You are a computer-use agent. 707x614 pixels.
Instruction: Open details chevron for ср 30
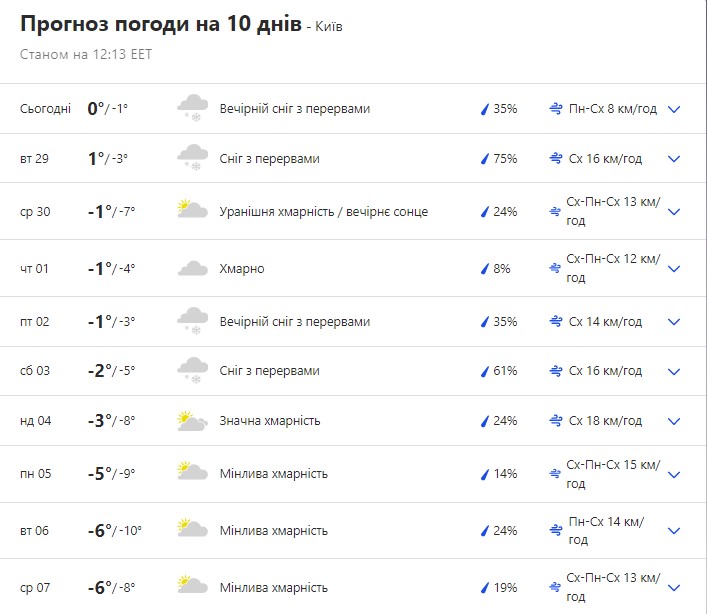[674, 211]
